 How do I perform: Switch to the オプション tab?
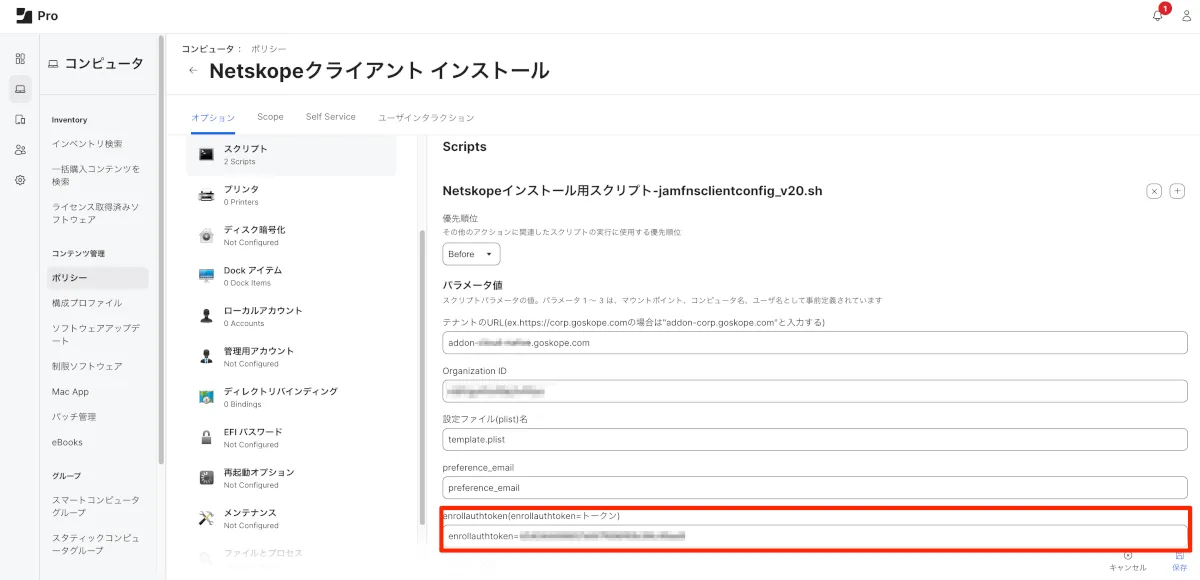(x=213, y=118)
